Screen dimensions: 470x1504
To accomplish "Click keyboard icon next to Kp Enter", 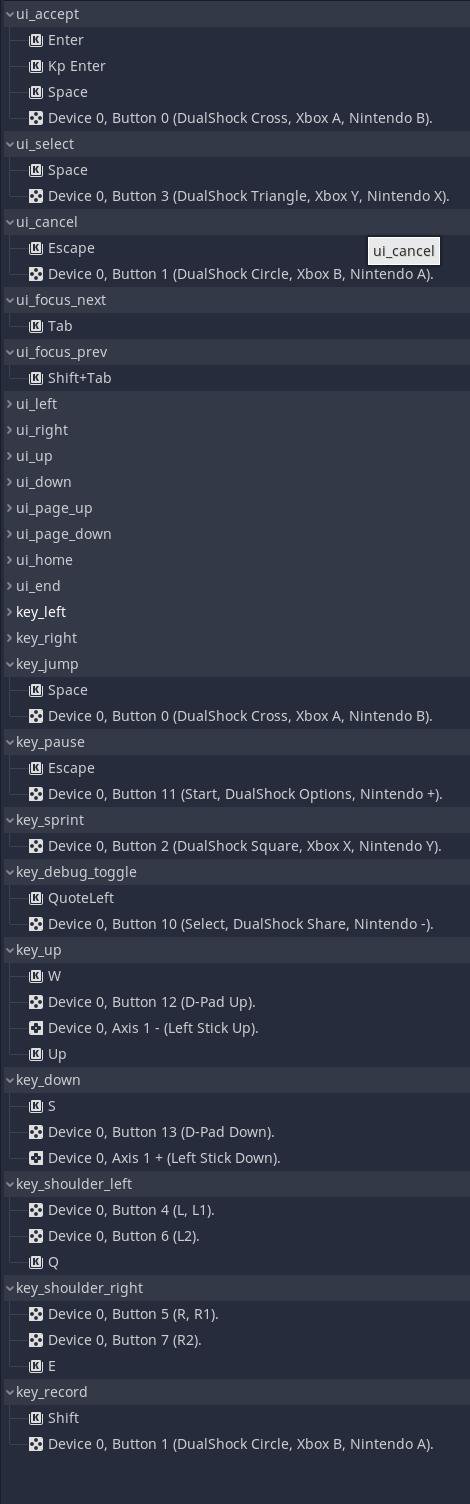I will click(x=36, y=66).
